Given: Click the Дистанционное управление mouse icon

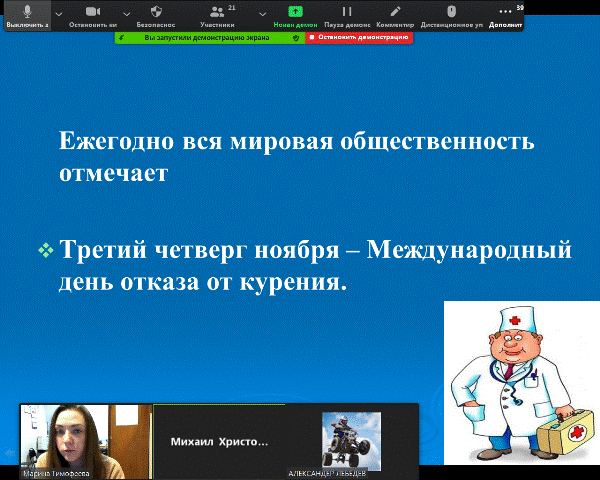Looking at the screenshot, I should click(451, 14).
